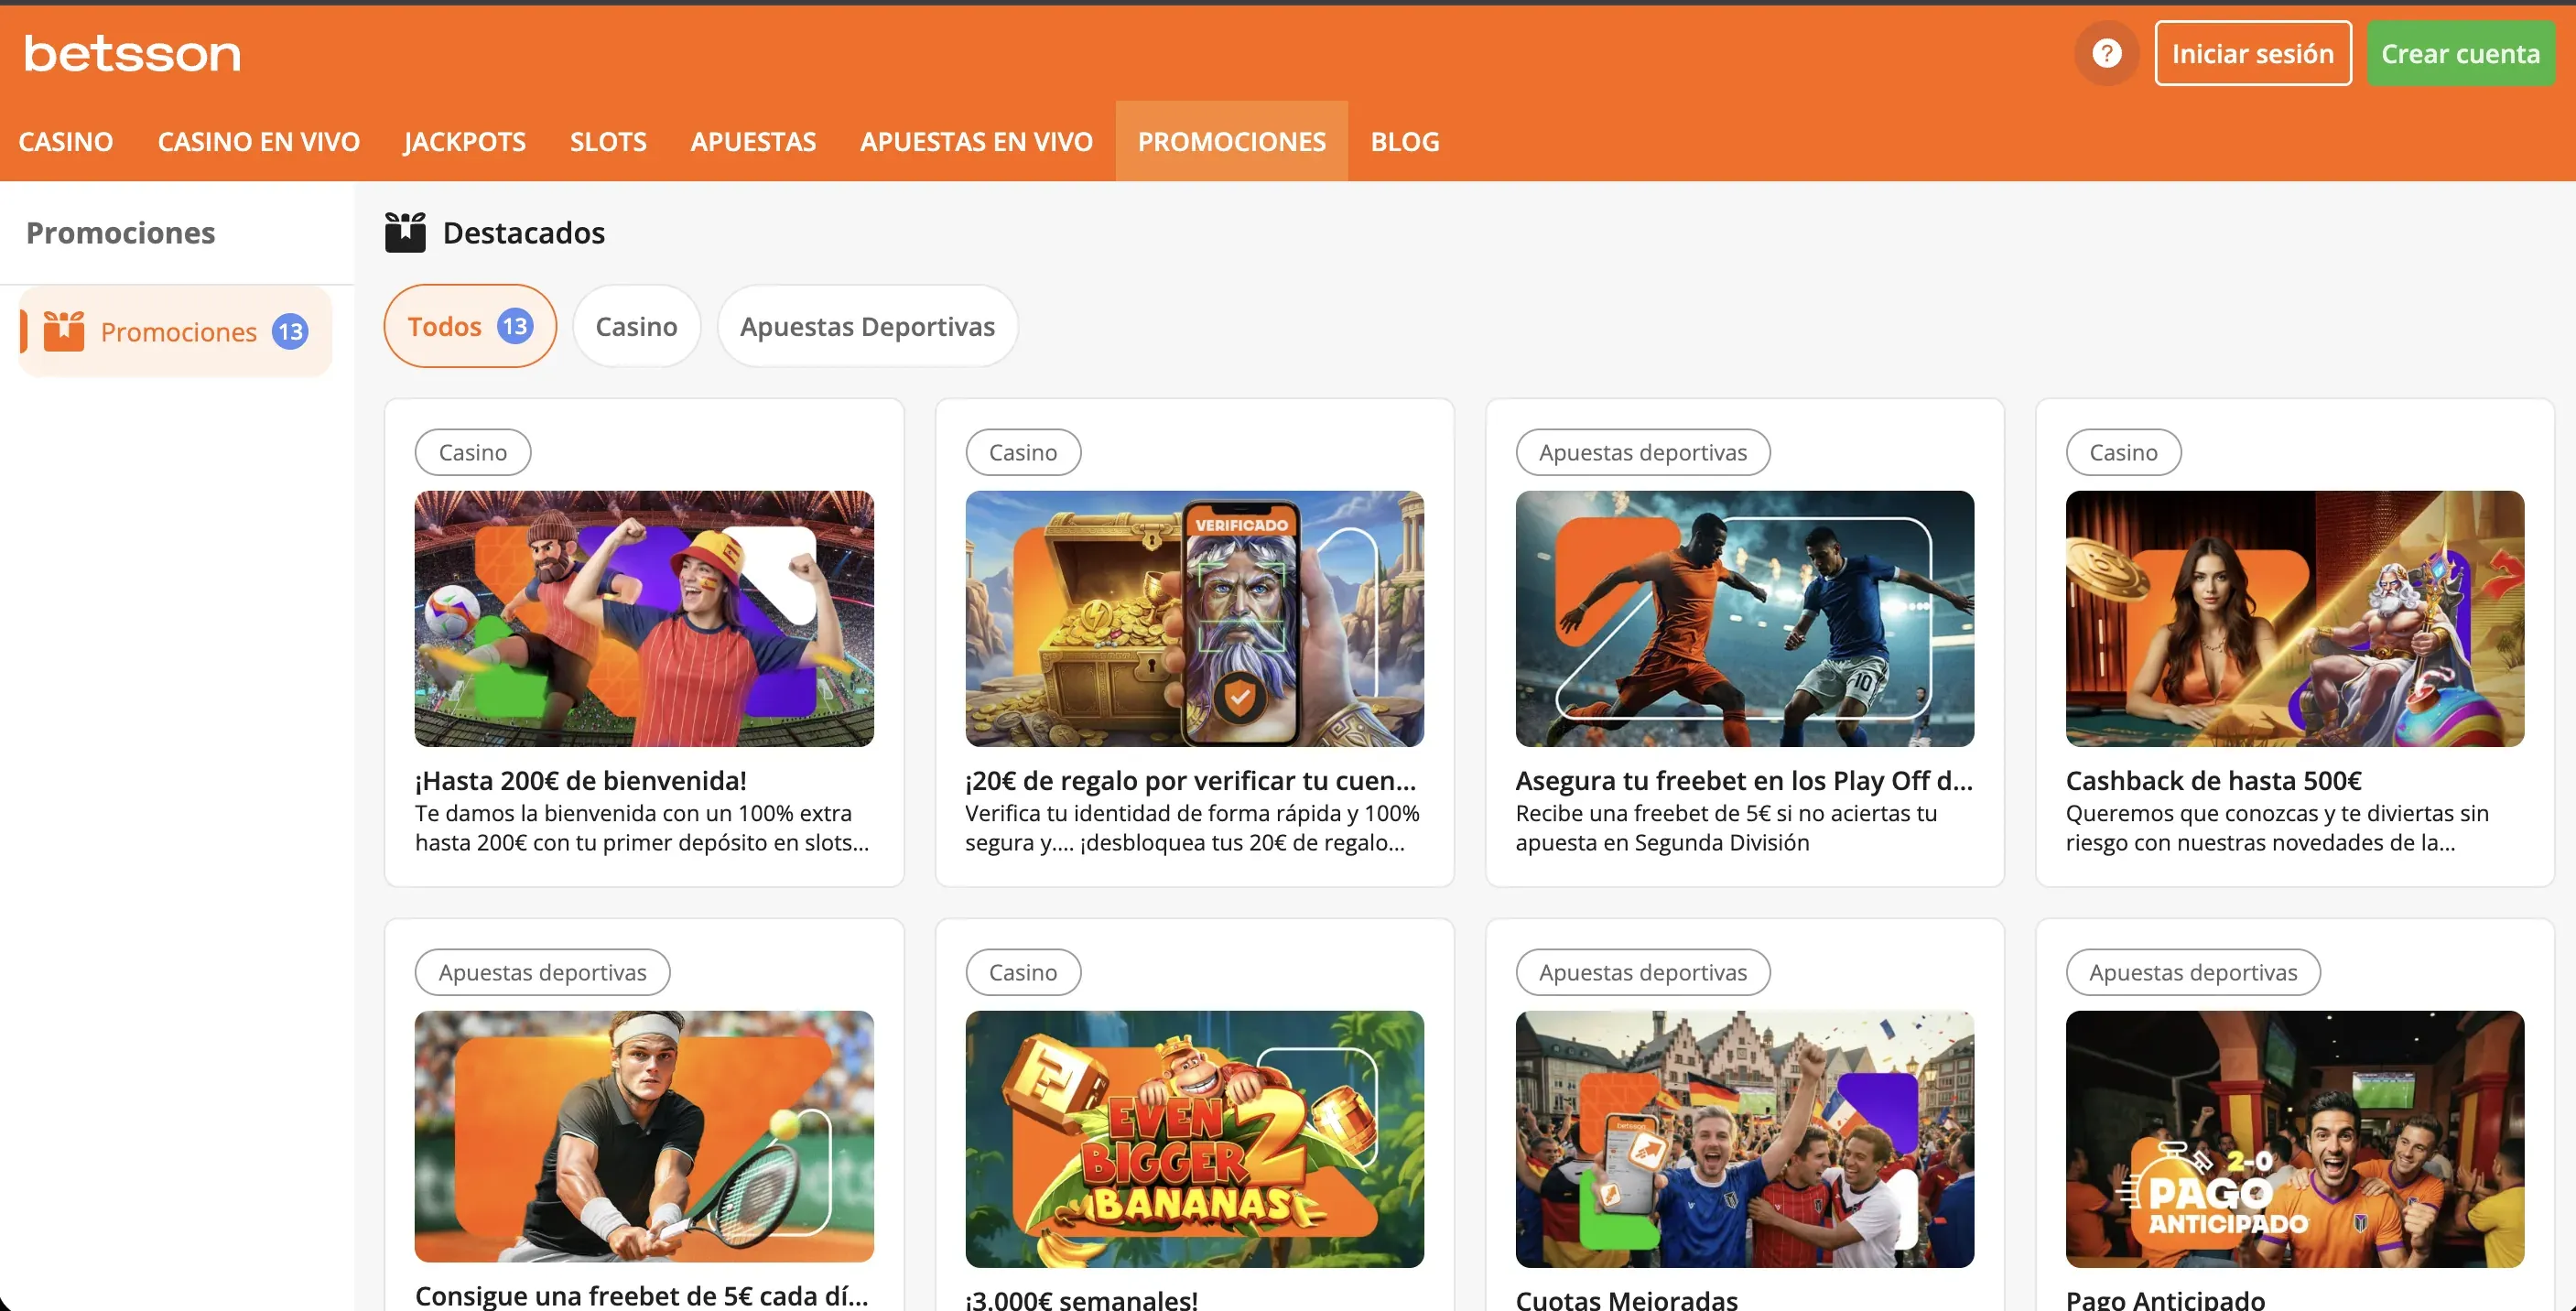Open the Cuotas Mejoradas fans image
2576x1311 pixels.
coord(1745,1138)
